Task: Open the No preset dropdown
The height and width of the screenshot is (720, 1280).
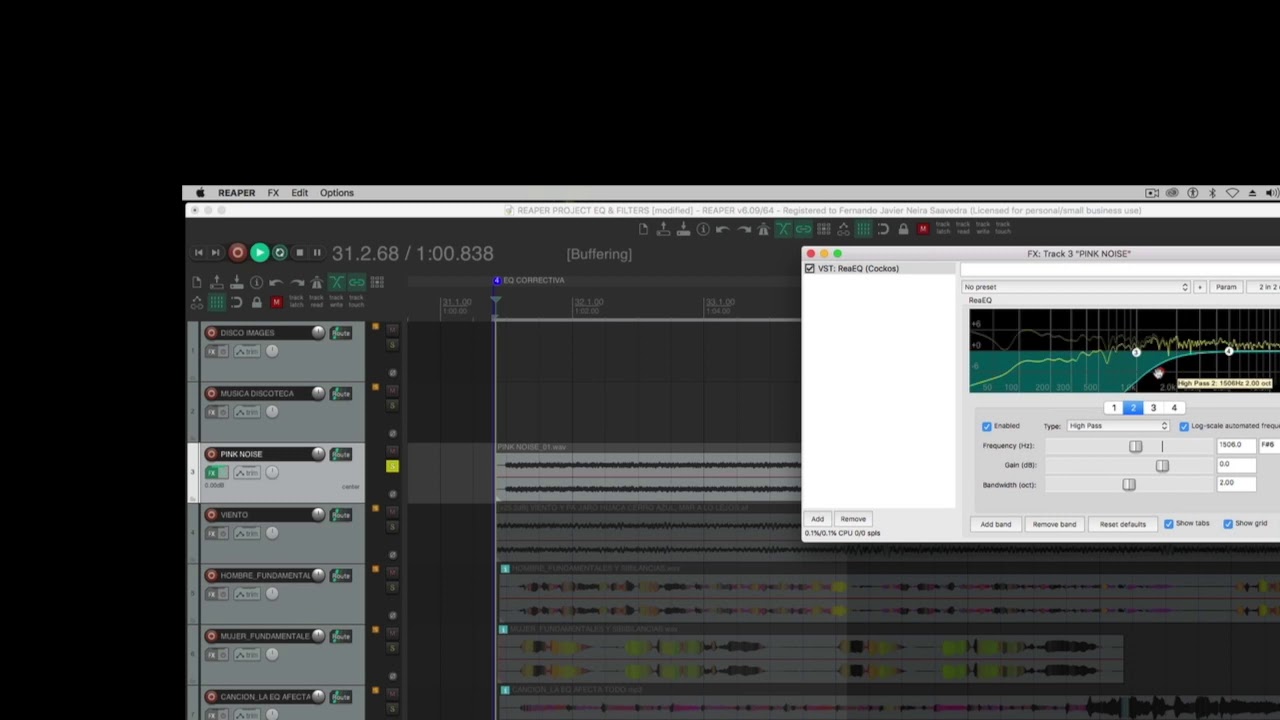Action: (x=1075, y=287)
